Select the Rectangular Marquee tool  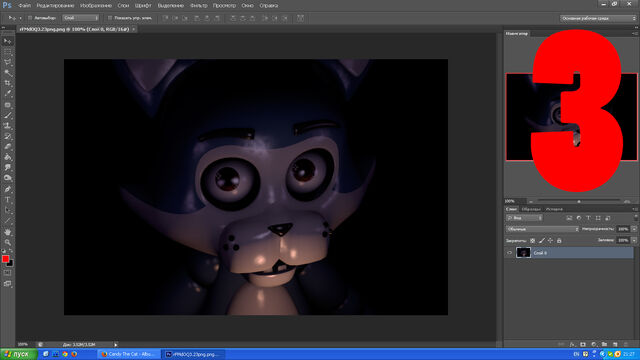pyautogui.click(x=8, y=52)
